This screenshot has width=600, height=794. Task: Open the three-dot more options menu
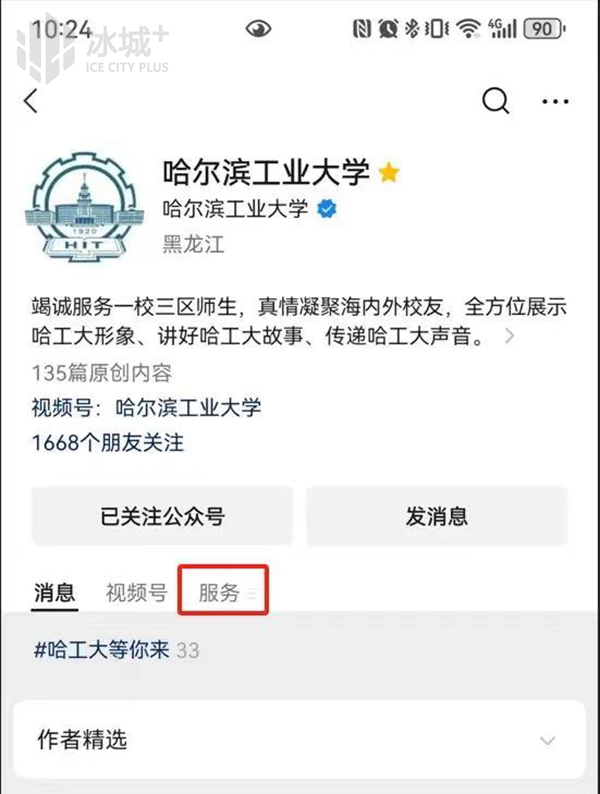point(555,101)
